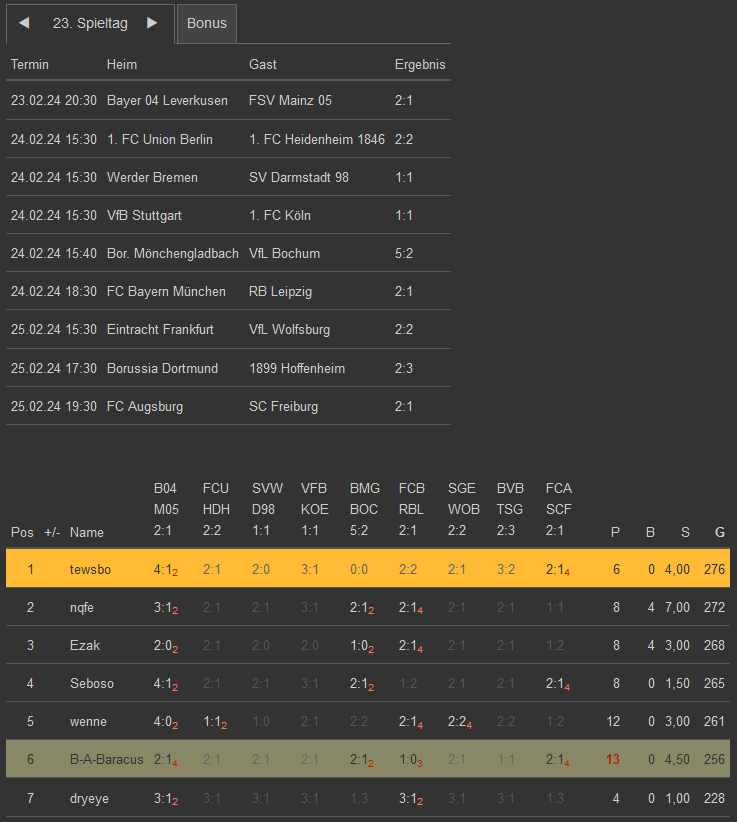Click the Ergebnis column header

[x=420, y=64]
